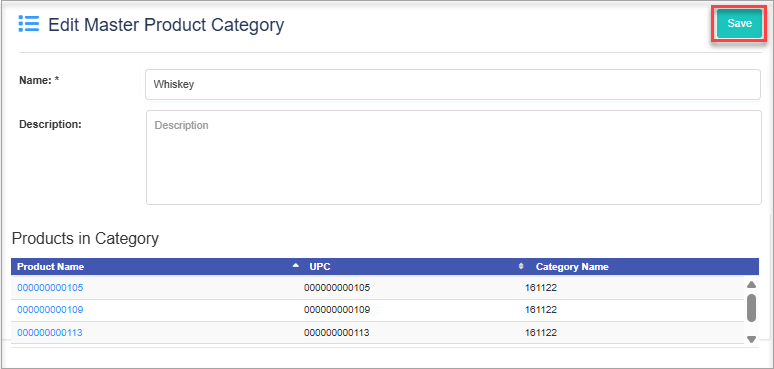The image size is (774, 369).
Task: Sort the table by UPC column
Action: [x=320, y=267]
